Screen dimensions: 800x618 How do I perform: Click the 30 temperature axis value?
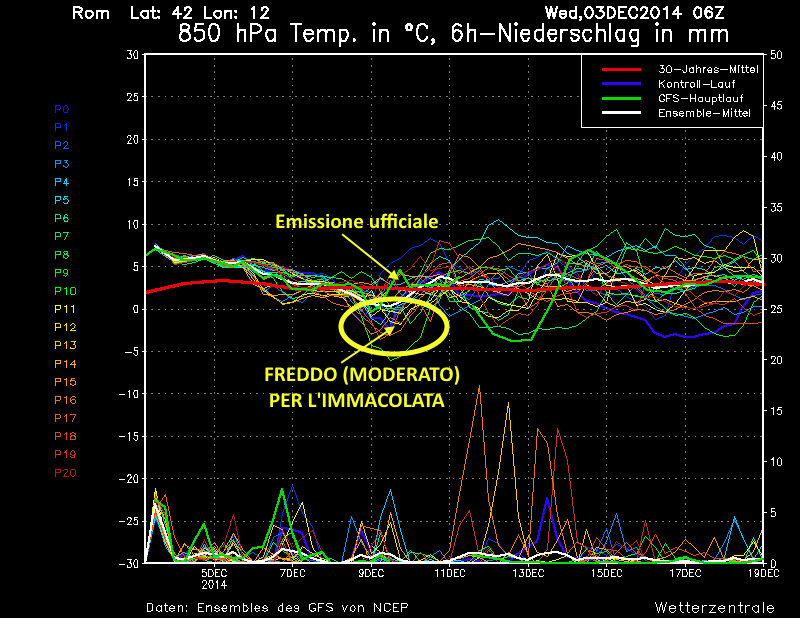[x=133, y=55]
